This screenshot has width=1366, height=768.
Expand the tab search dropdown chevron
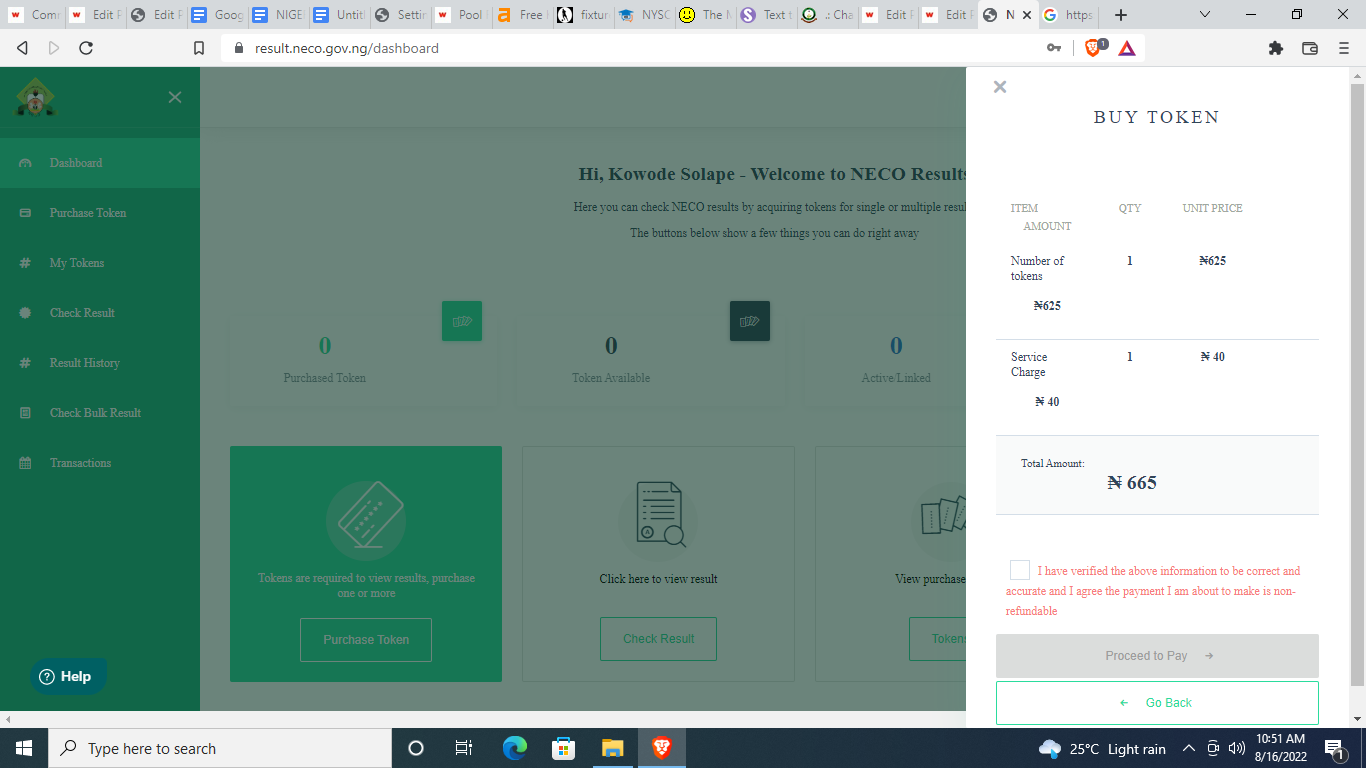point(1204,15)
